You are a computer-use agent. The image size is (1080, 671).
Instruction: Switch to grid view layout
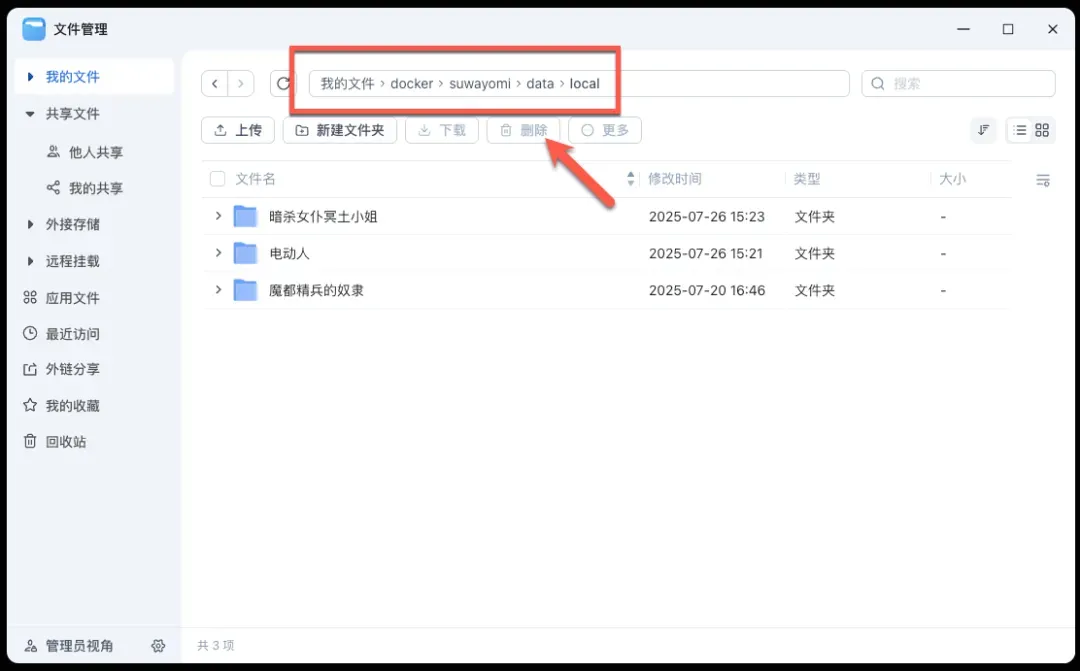click(1042, 130)
